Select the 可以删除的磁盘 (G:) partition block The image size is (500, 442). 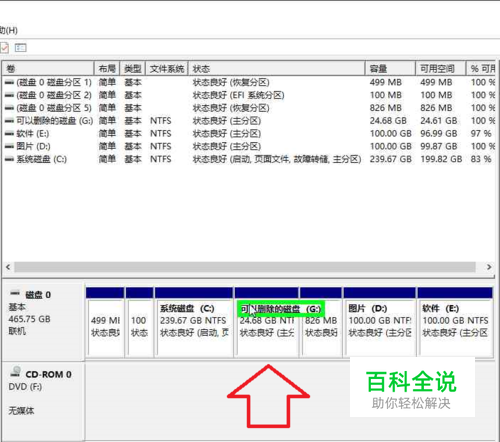tap(266, 322)
